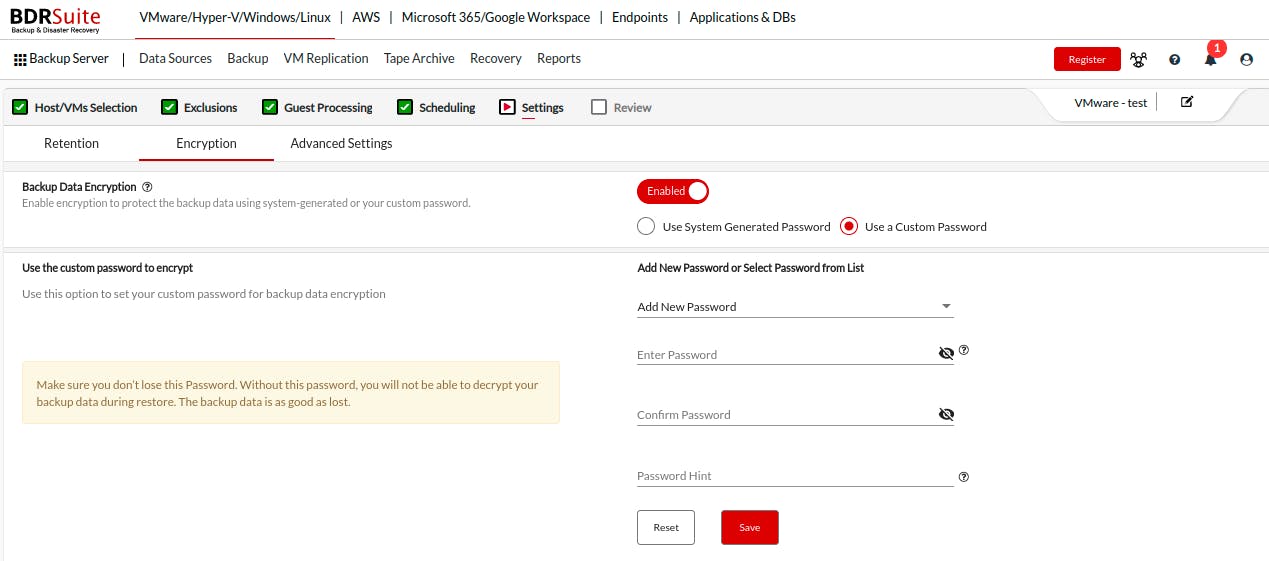
Task: Toggle the Enabled encryption switch
Action: [673, 191]
